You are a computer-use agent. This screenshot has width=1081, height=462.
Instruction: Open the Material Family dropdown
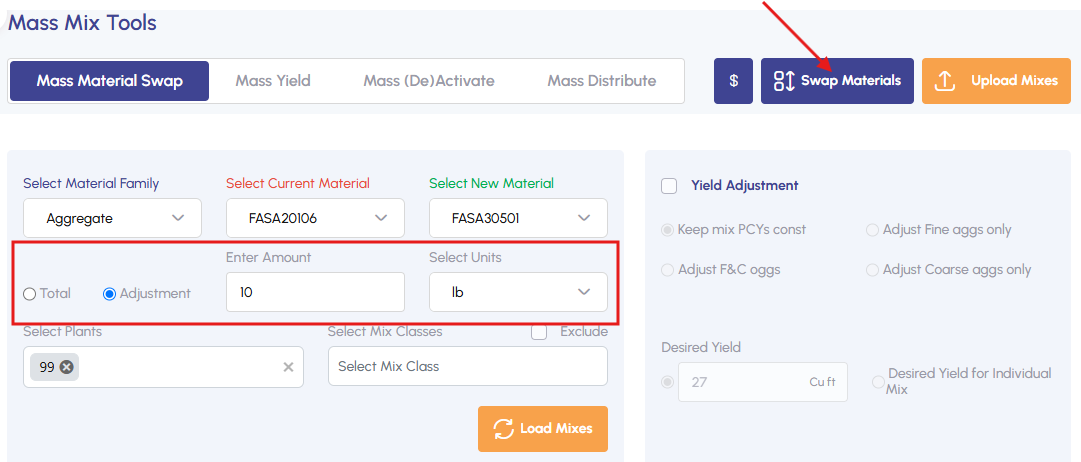tap(112, 218)
